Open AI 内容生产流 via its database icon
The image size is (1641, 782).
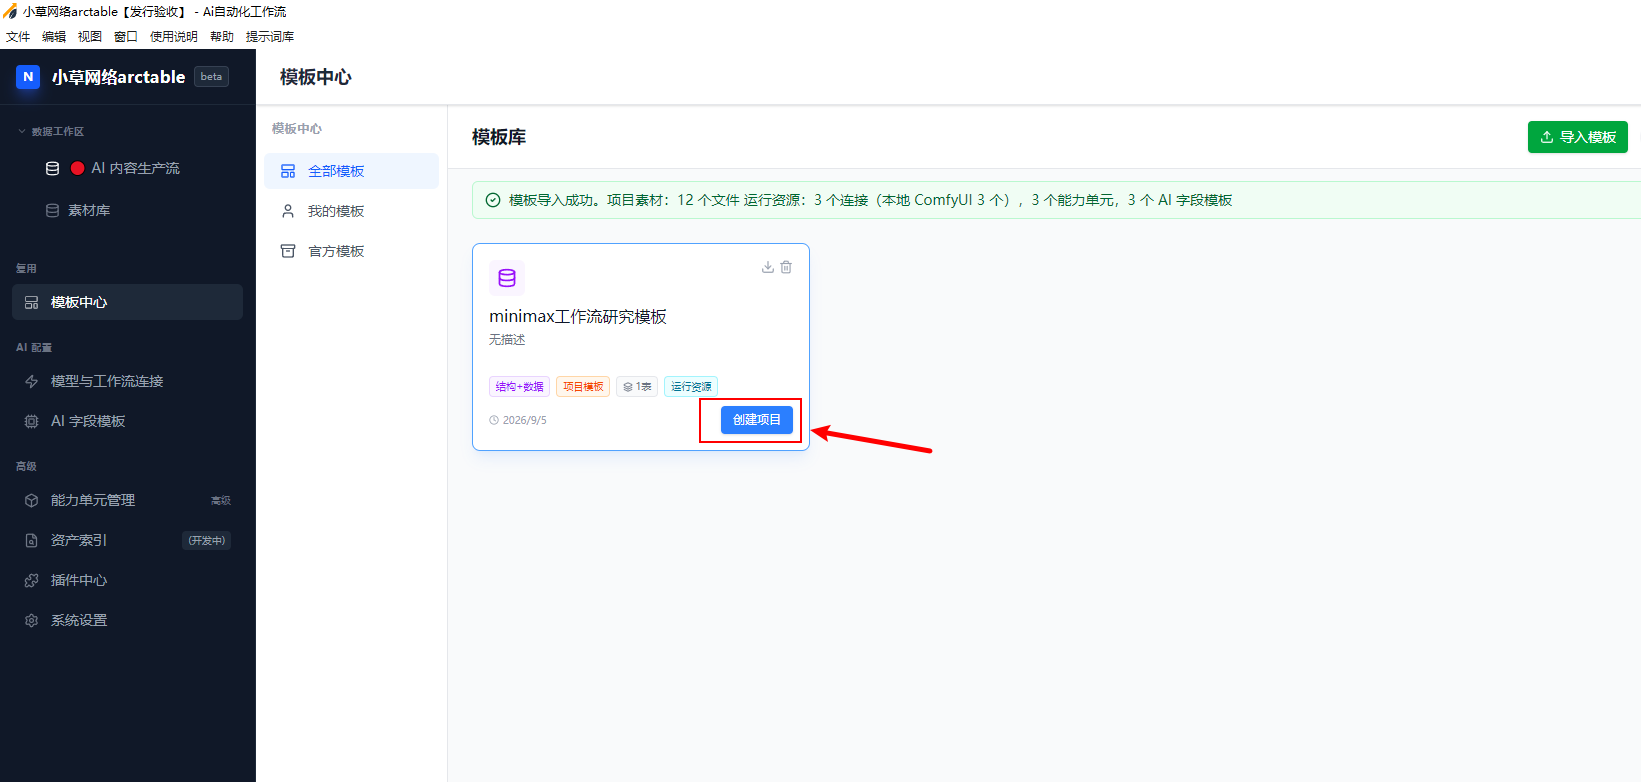(53, 169)
